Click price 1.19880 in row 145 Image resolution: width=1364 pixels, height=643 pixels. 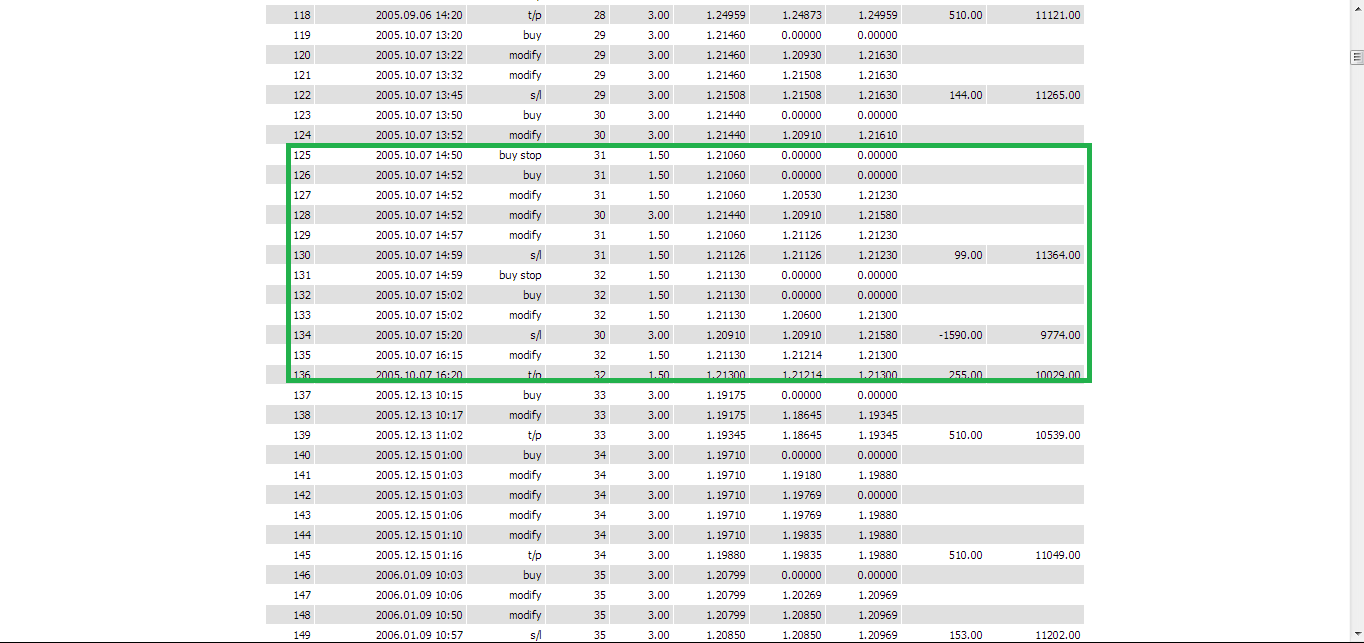tap(724, 555)
